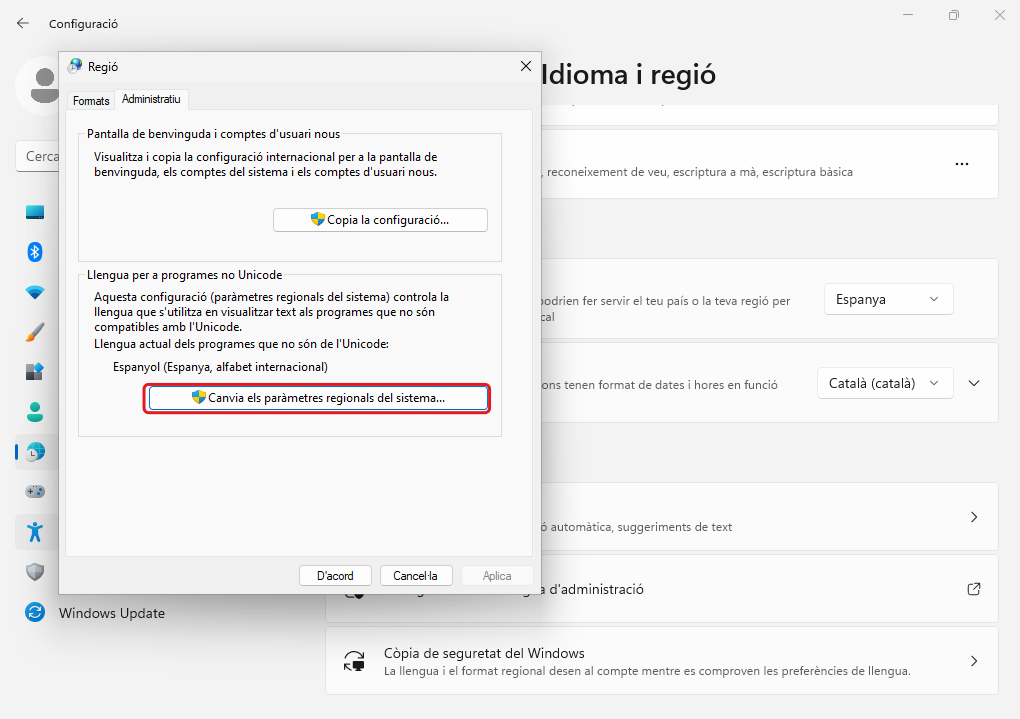Click the 'Copia la configuració...' button
This screenshot has width=1020, height=719.
(x=380, y=220)
